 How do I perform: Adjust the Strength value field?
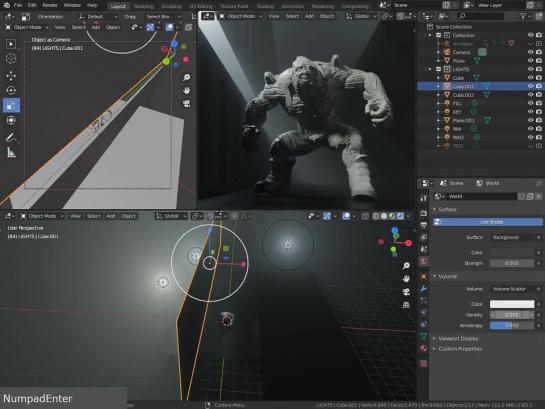[x=512, y=263]
